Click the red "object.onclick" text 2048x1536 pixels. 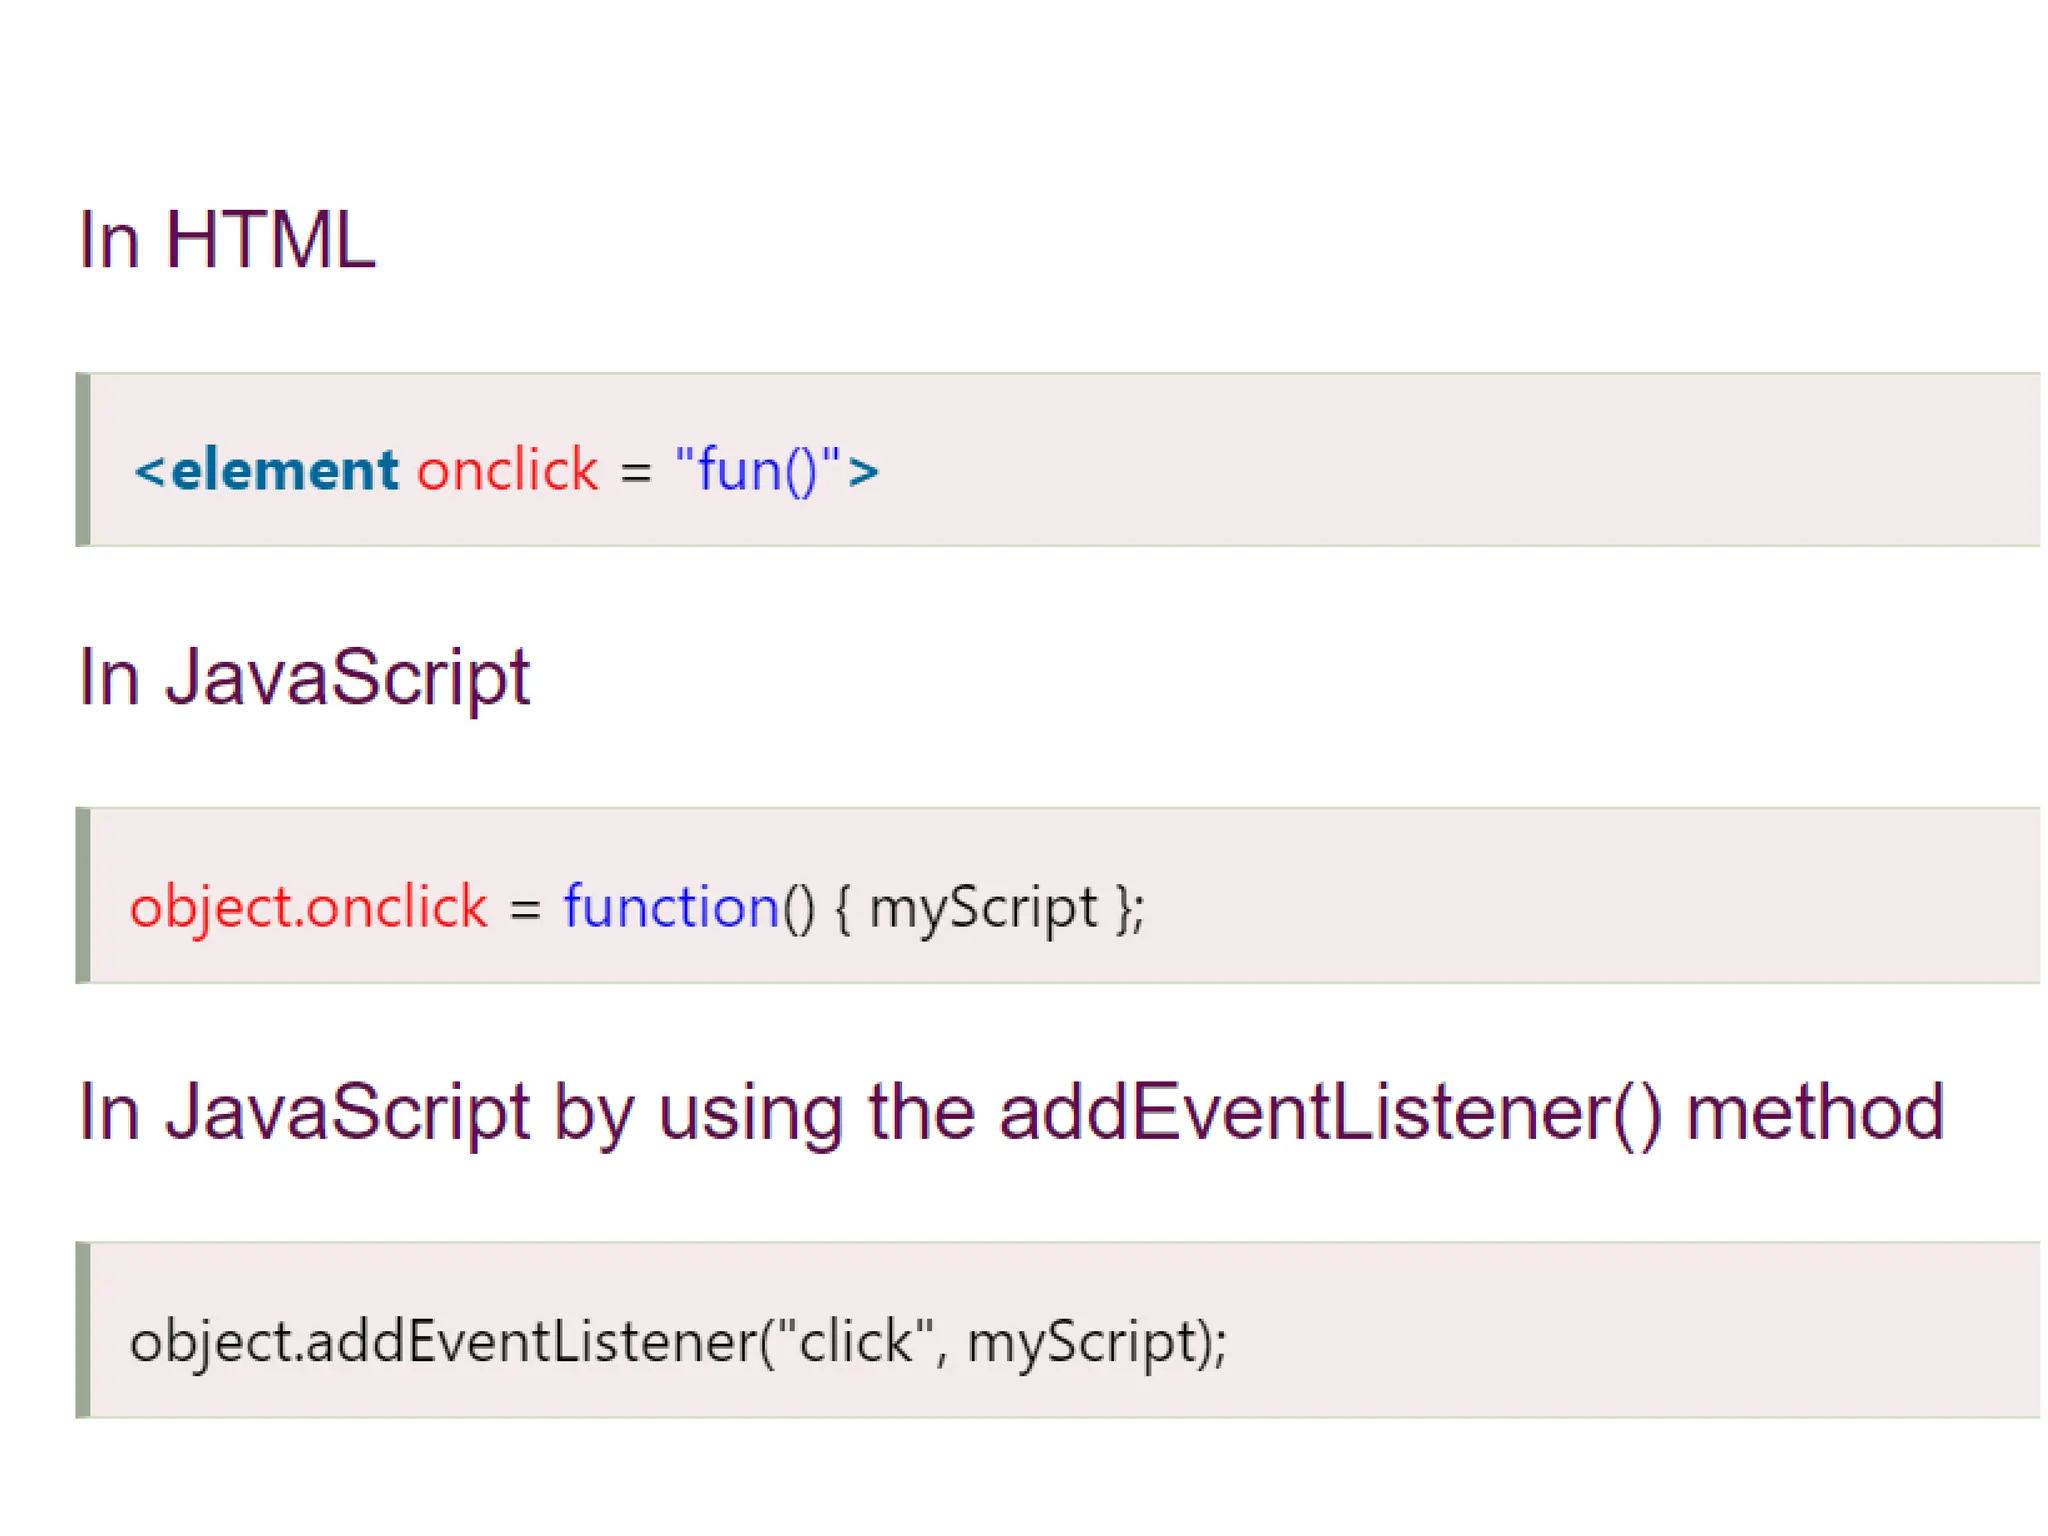click(x=309, y=908)
